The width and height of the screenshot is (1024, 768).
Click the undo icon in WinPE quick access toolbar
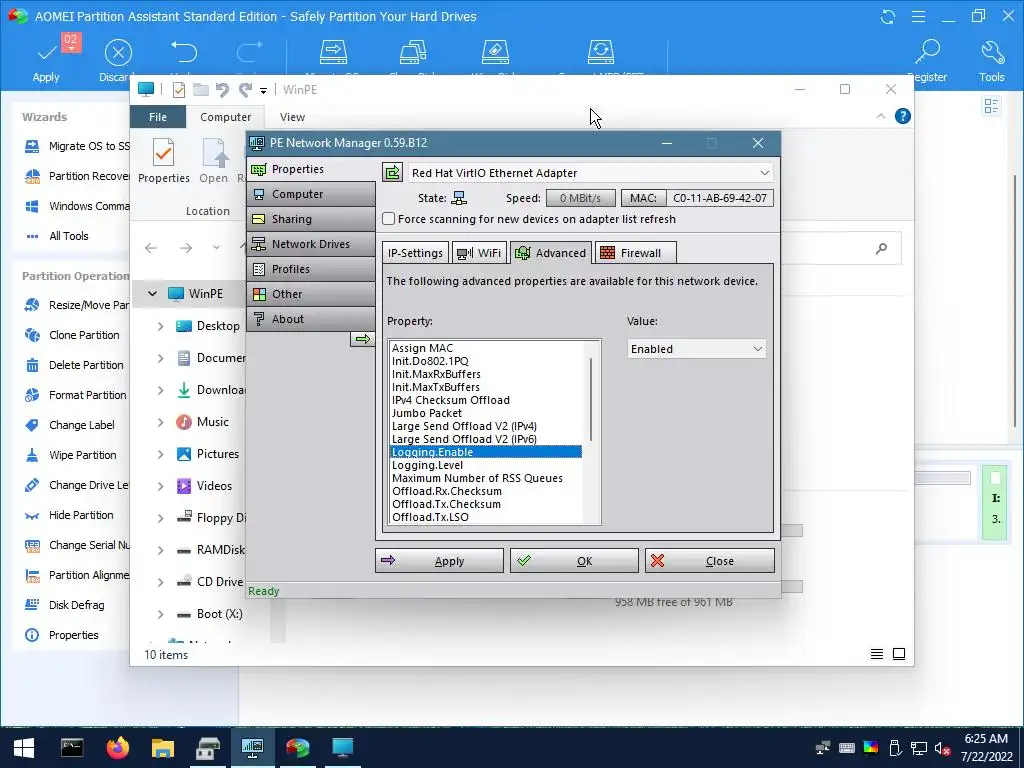(x=222, y=90)
